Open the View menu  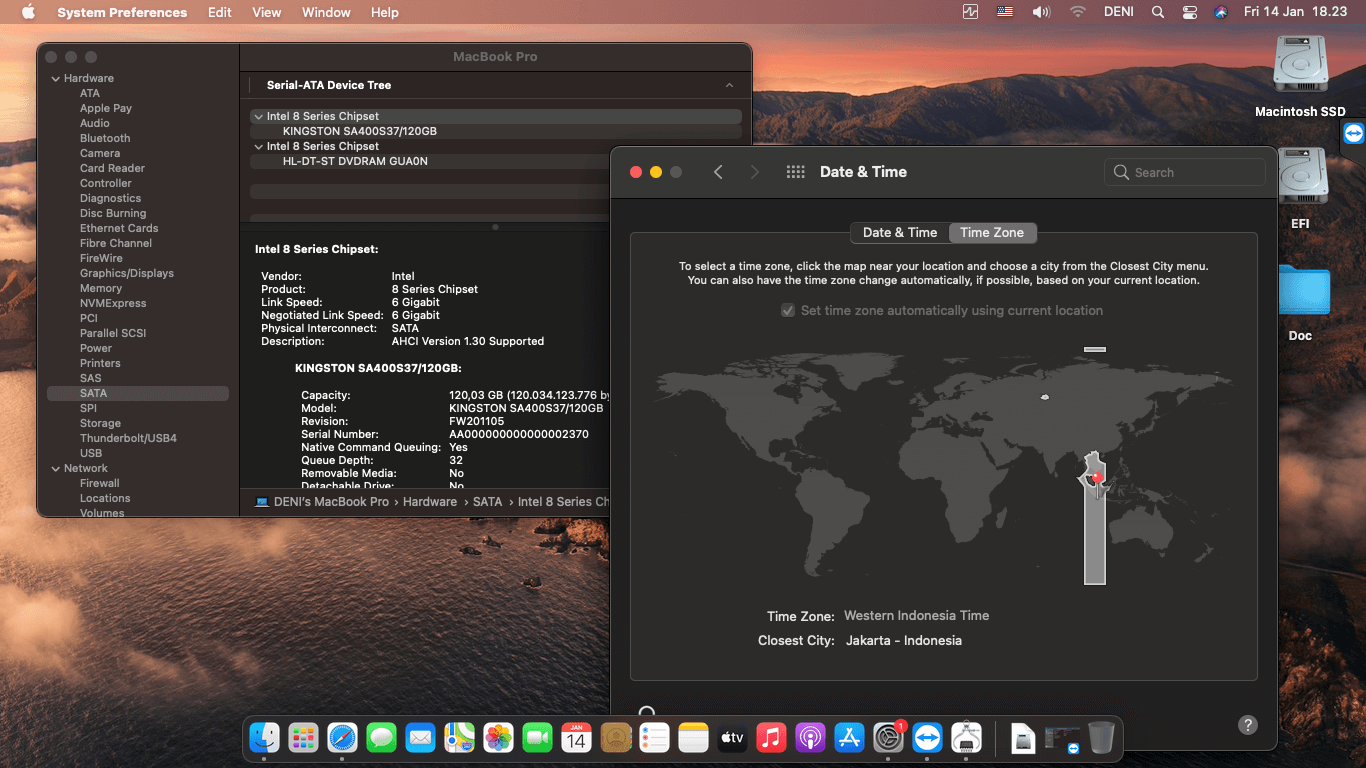(267, 12)
